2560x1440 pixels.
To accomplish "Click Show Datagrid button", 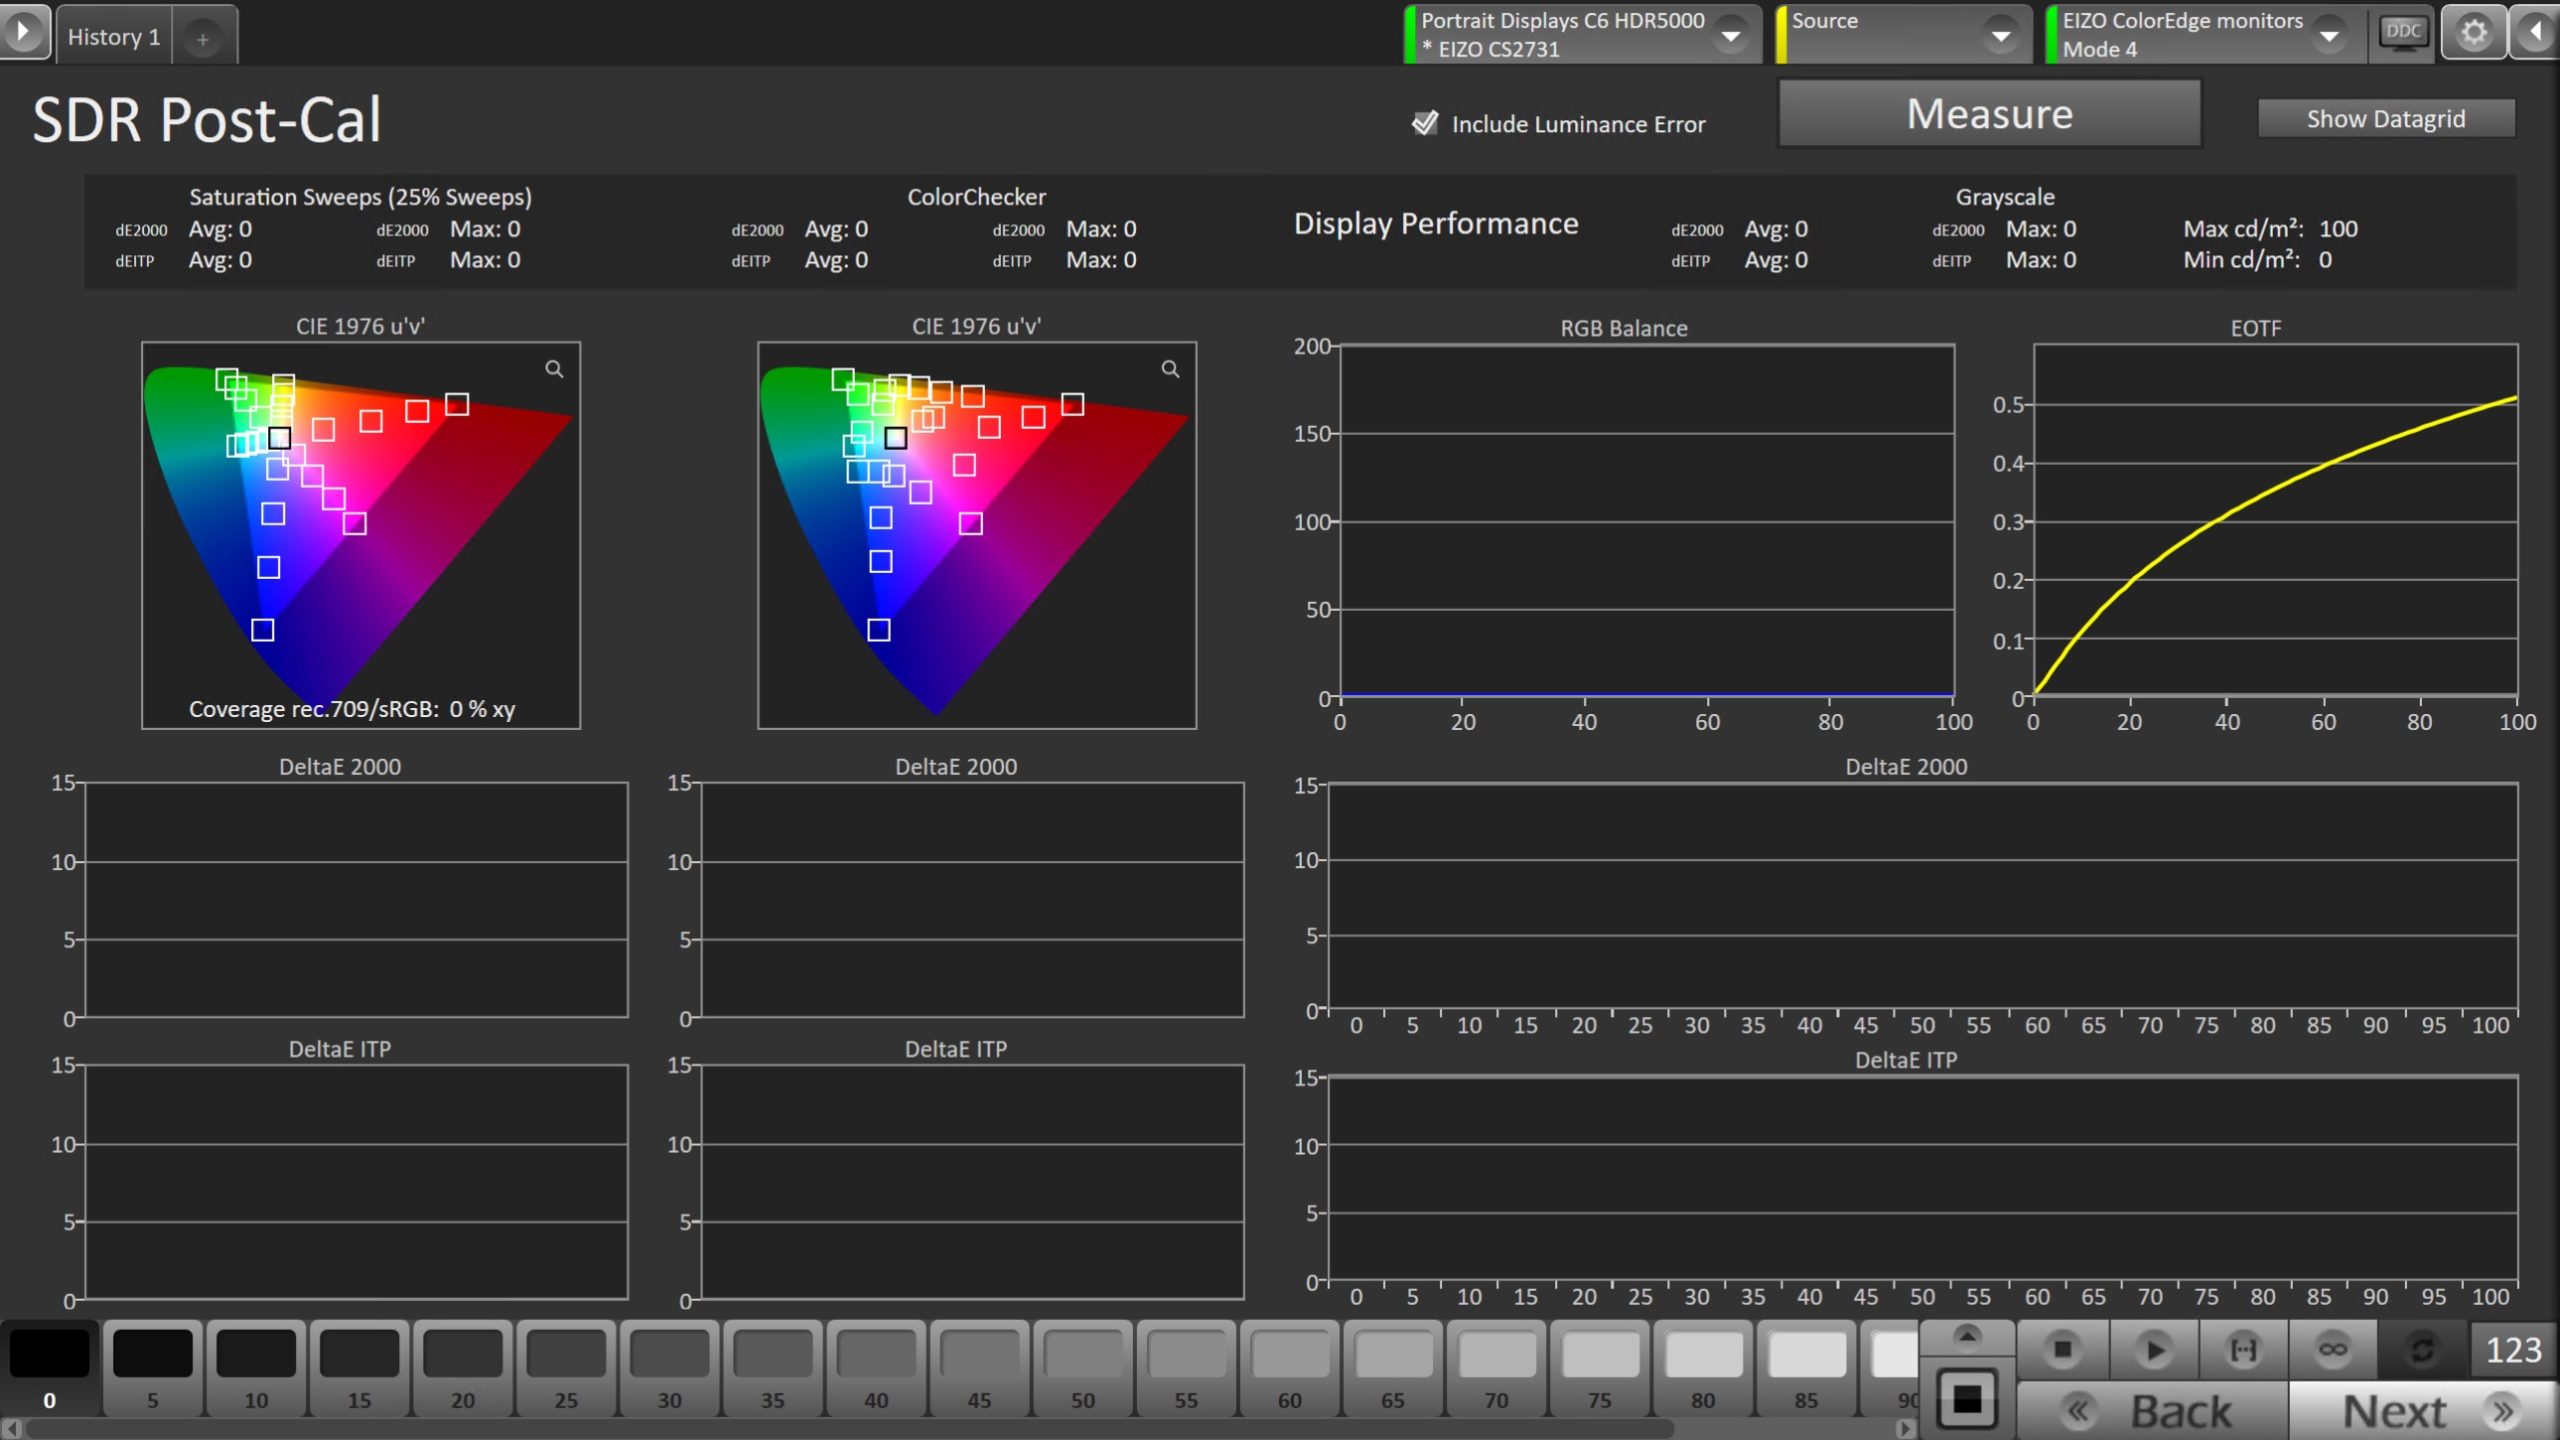I will click(x=2385, y=119).
